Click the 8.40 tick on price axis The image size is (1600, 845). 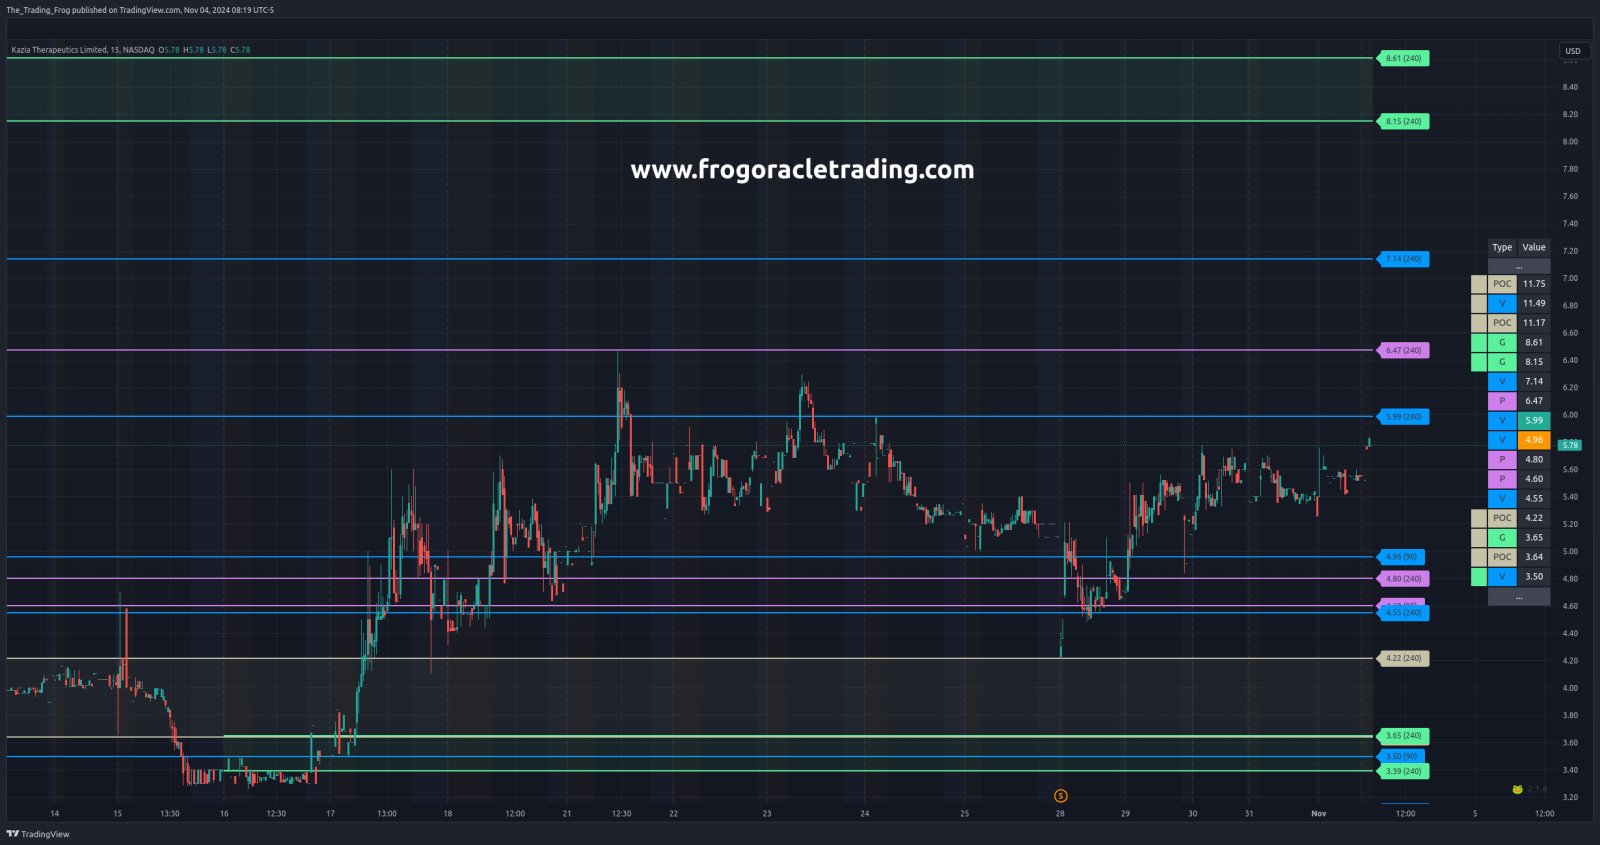[x=1570, y=87]
